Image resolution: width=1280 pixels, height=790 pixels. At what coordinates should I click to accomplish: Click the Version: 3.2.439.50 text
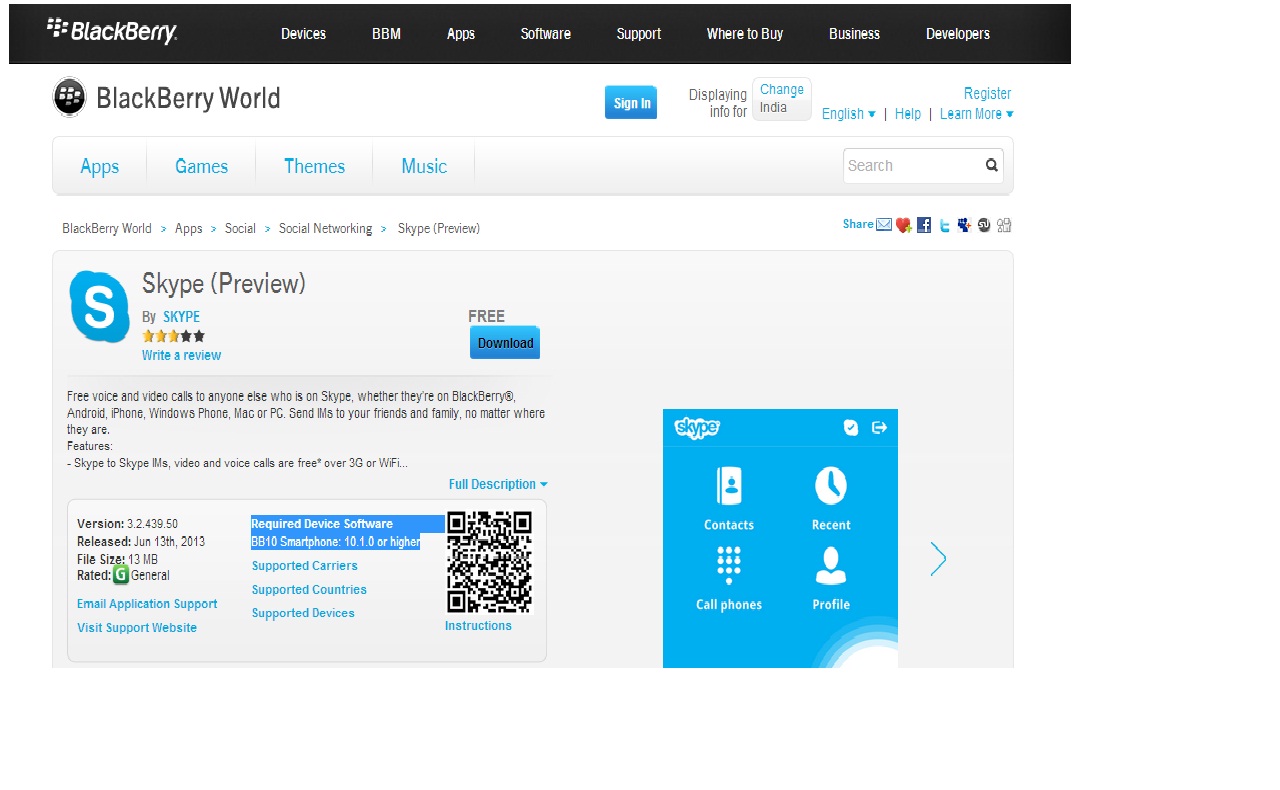pos(127,524)
